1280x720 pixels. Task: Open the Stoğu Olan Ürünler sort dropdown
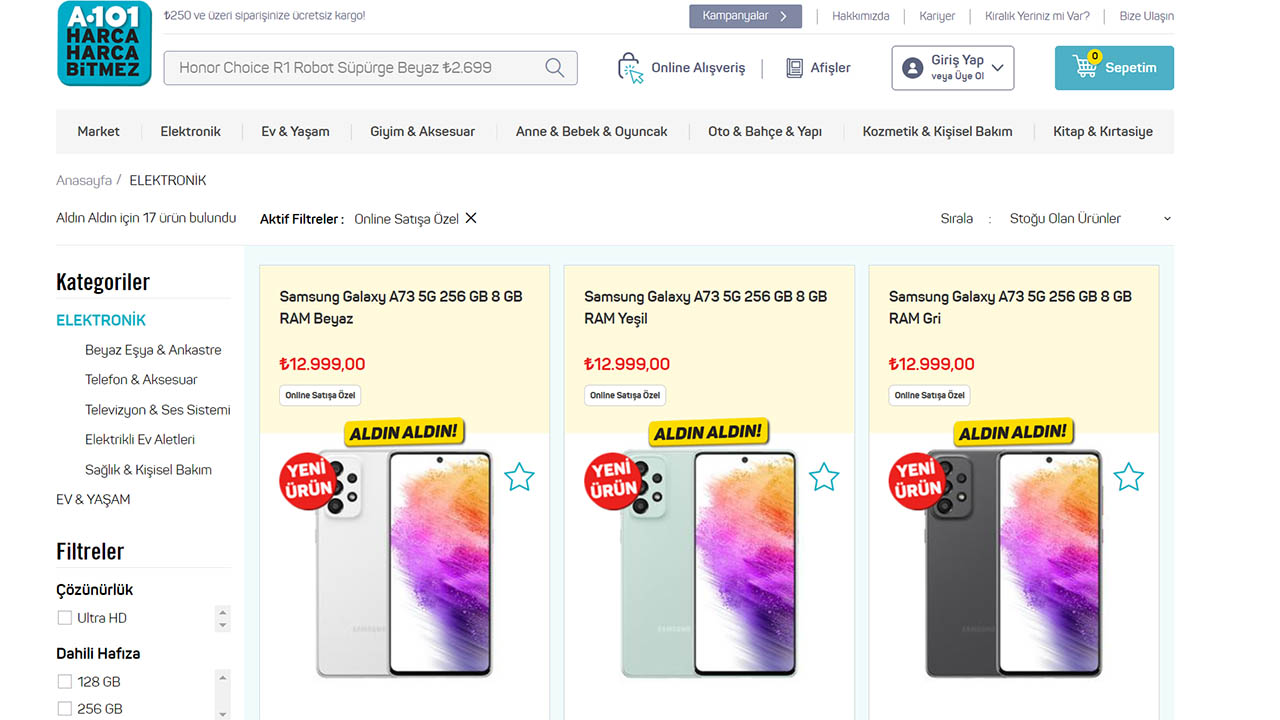click(1090, 218)
